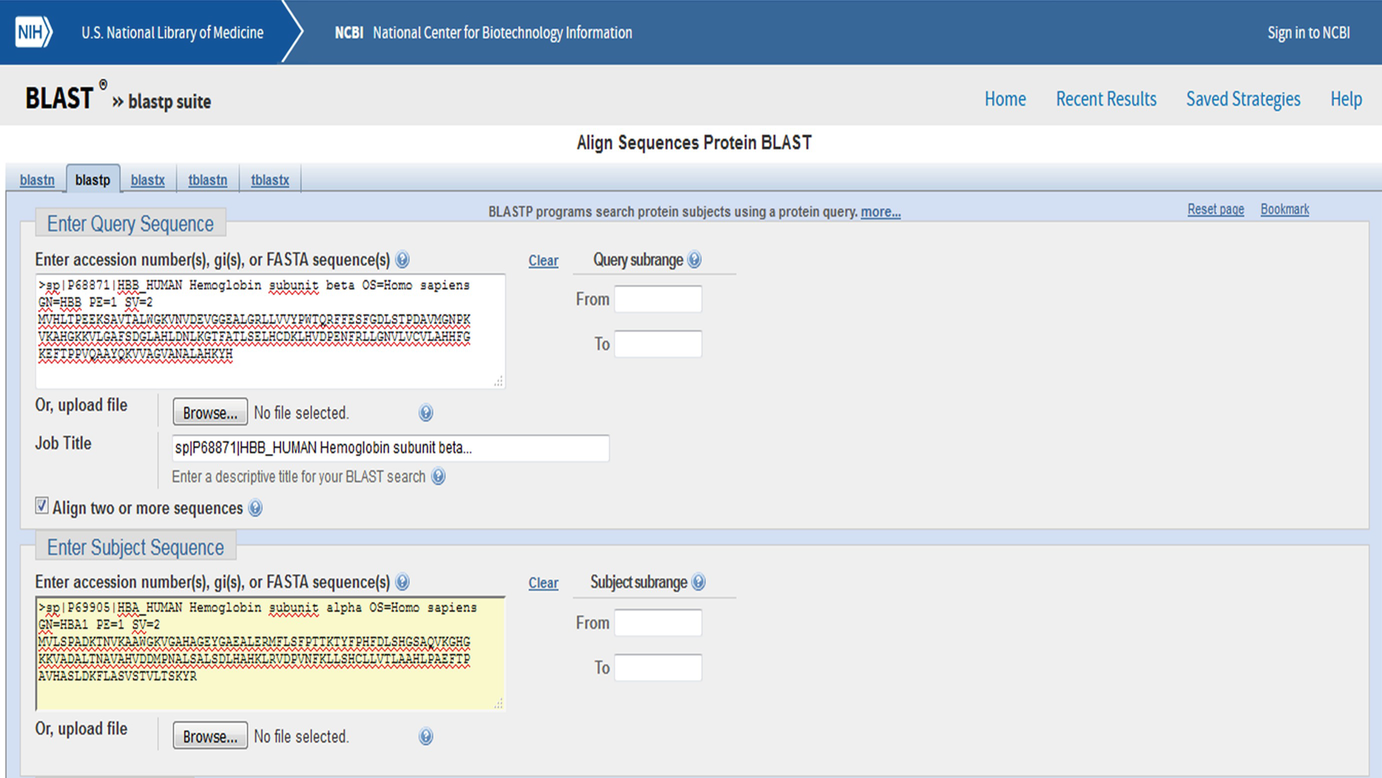
Task: Clear the query sequence field
Action: (x=543, y=261)
